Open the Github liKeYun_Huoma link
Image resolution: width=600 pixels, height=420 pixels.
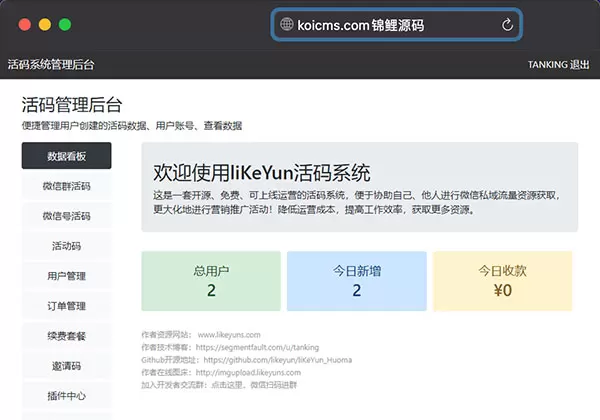(277, 360)
